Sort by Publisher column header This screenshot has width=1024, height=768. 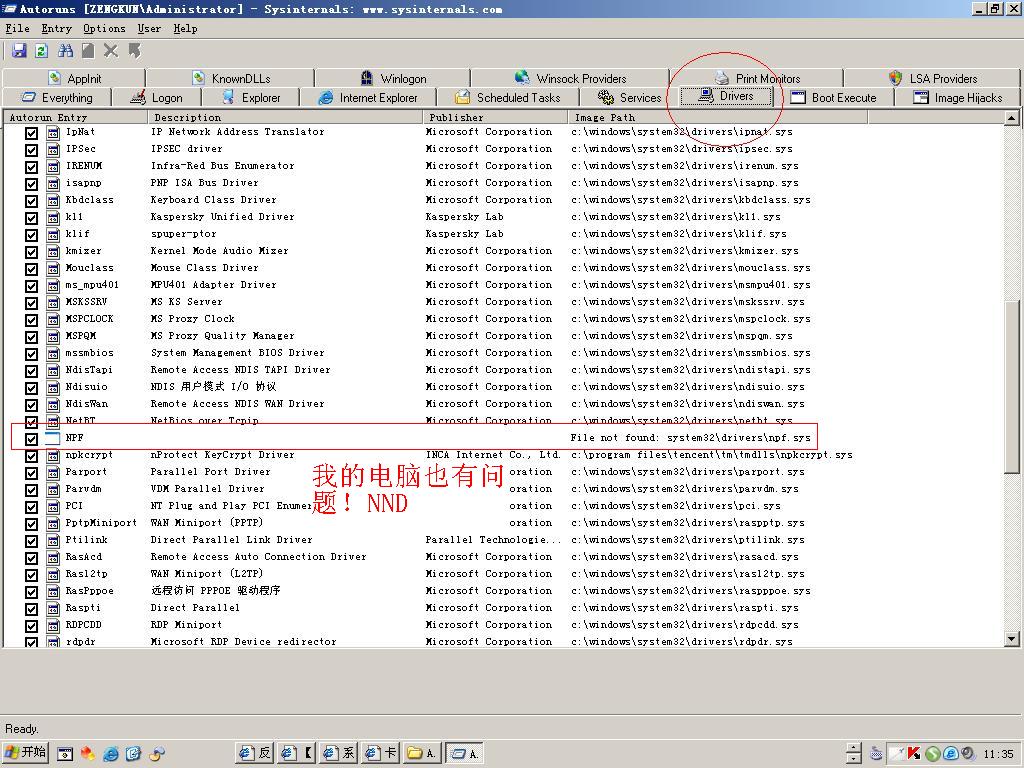[496, 118]
